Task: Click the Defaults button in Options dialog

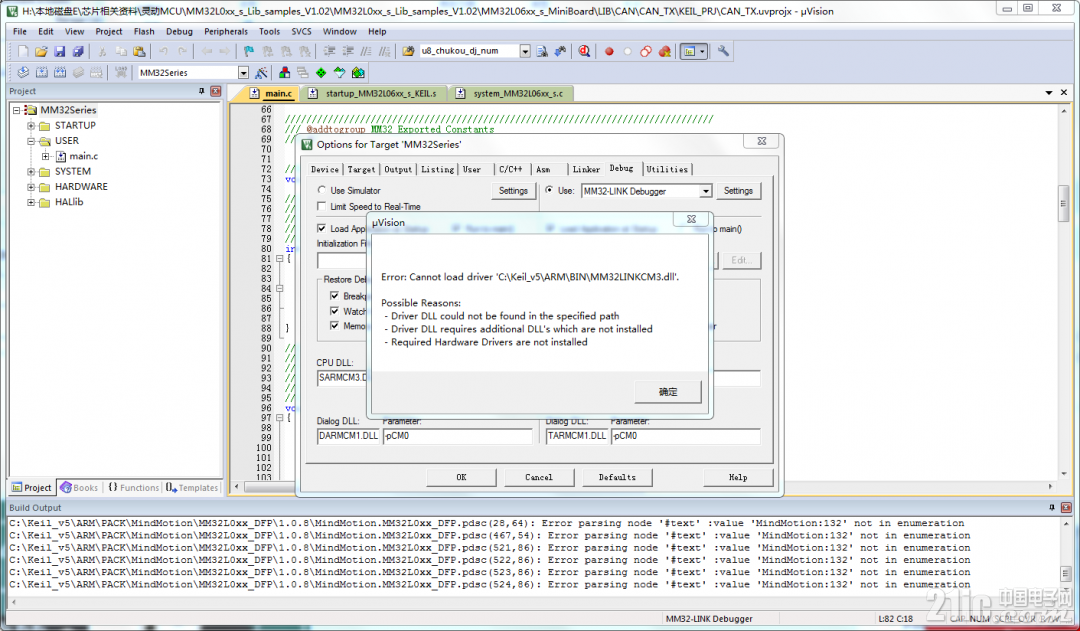Action: coord(617,477)
